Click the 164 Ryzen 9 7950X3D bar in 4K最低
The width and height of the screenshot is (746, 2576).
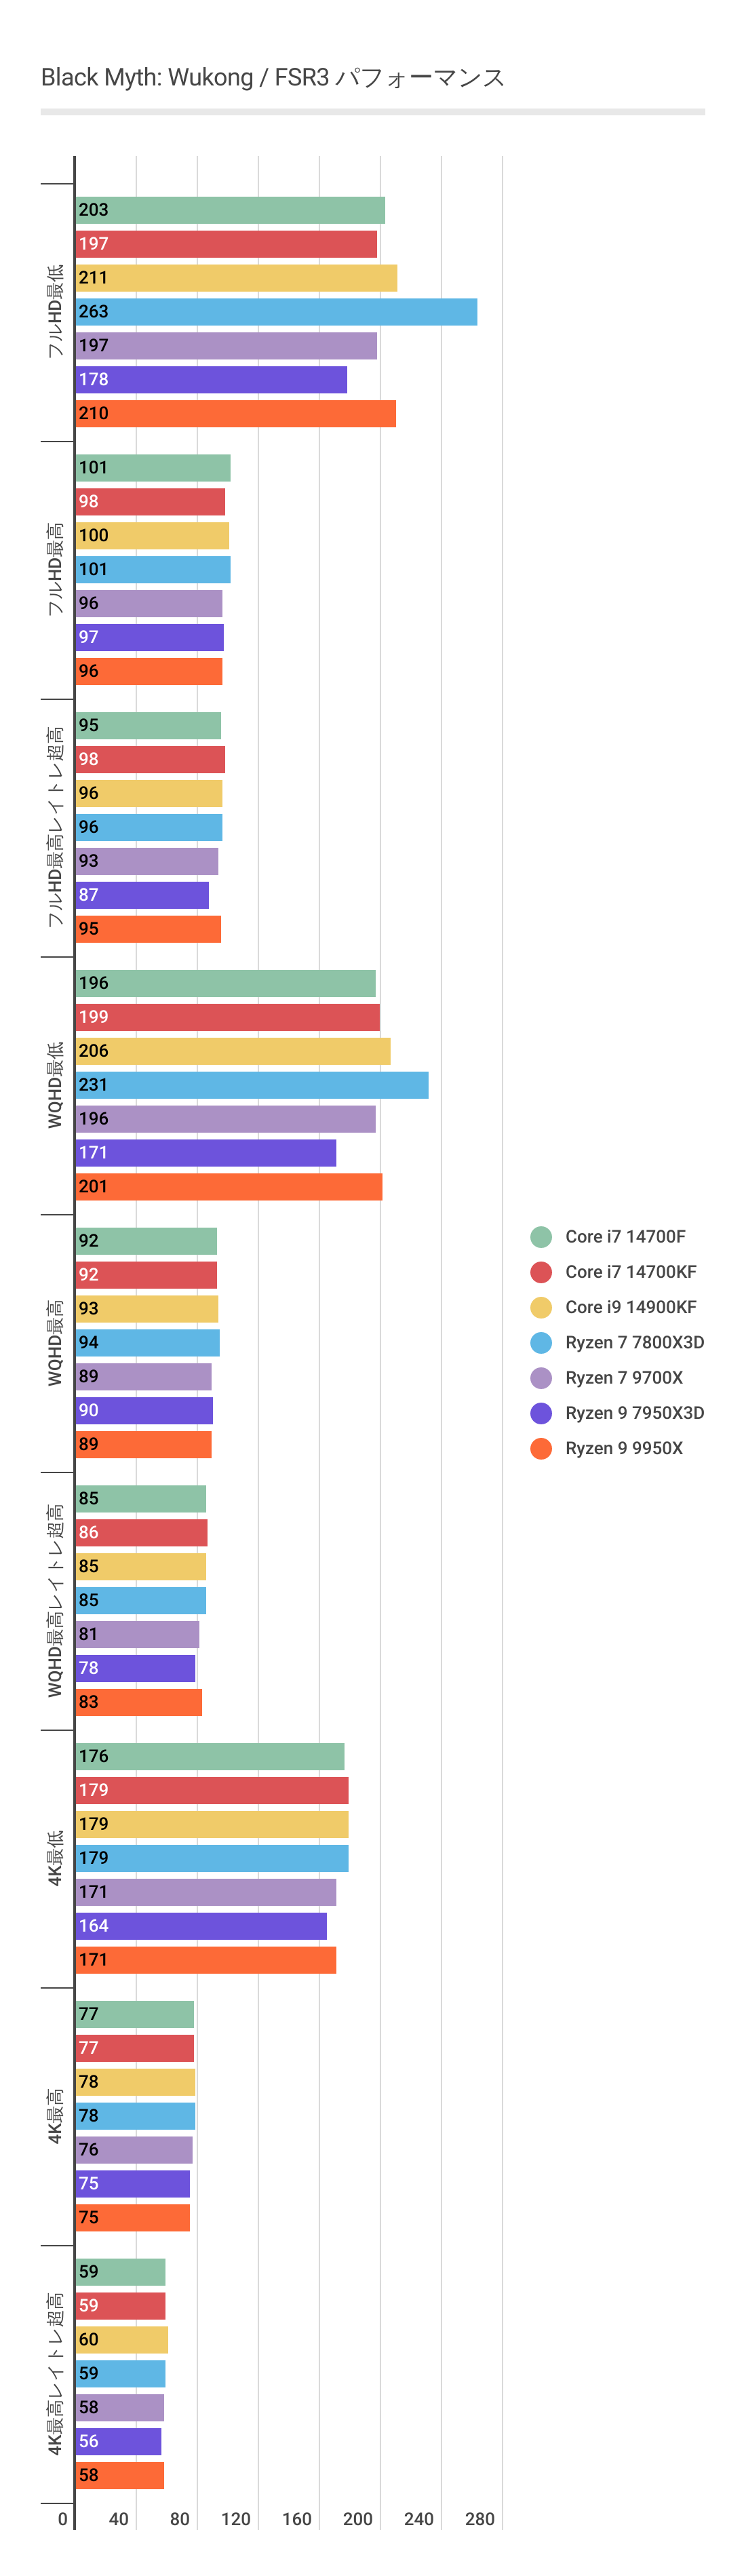coord(201,1926)
